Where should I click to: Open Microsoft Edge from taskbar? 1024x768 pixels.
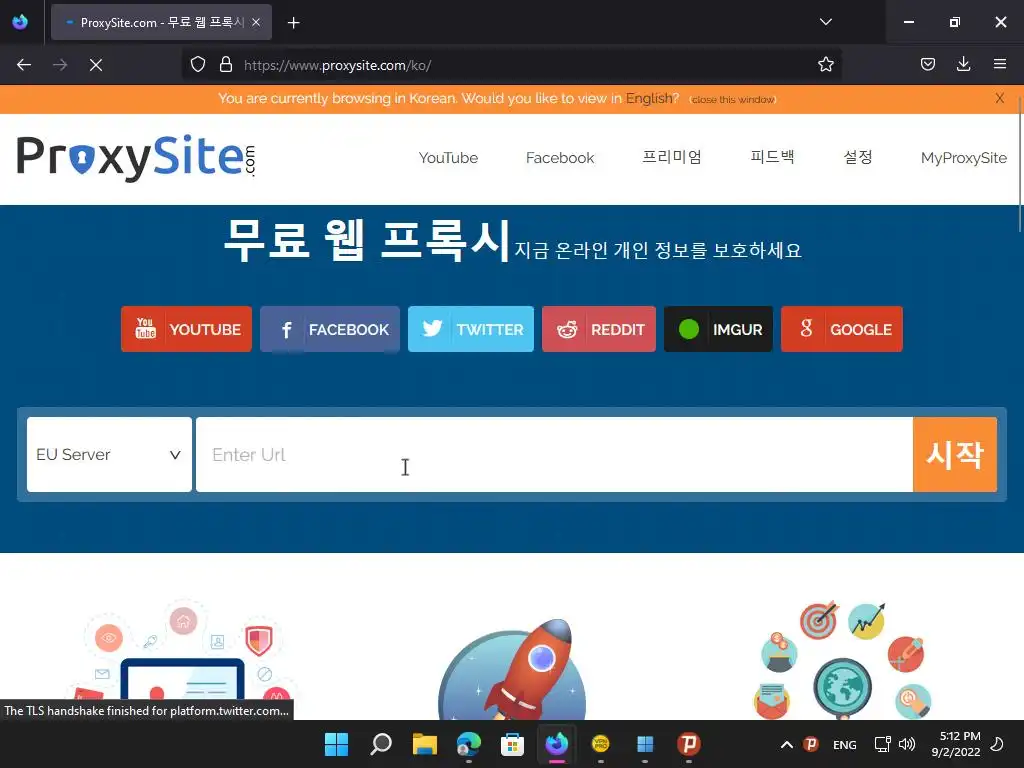click(468, 744)
